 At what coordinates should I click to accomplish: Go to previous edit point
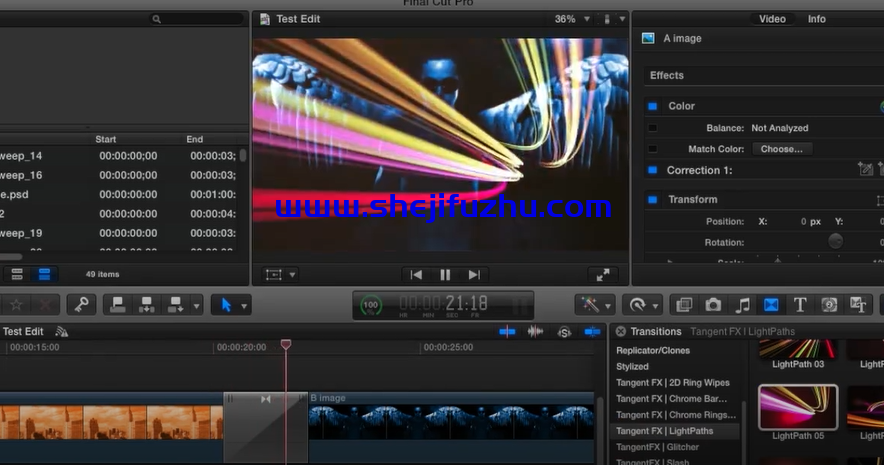416,274
